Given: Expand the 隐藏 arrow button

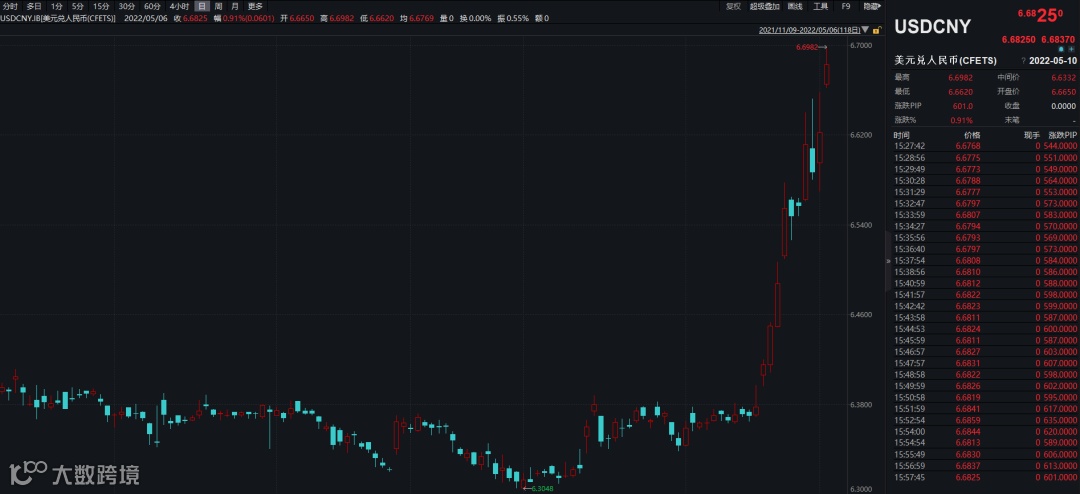Looking at the screenshot, I should coord(872,6).
